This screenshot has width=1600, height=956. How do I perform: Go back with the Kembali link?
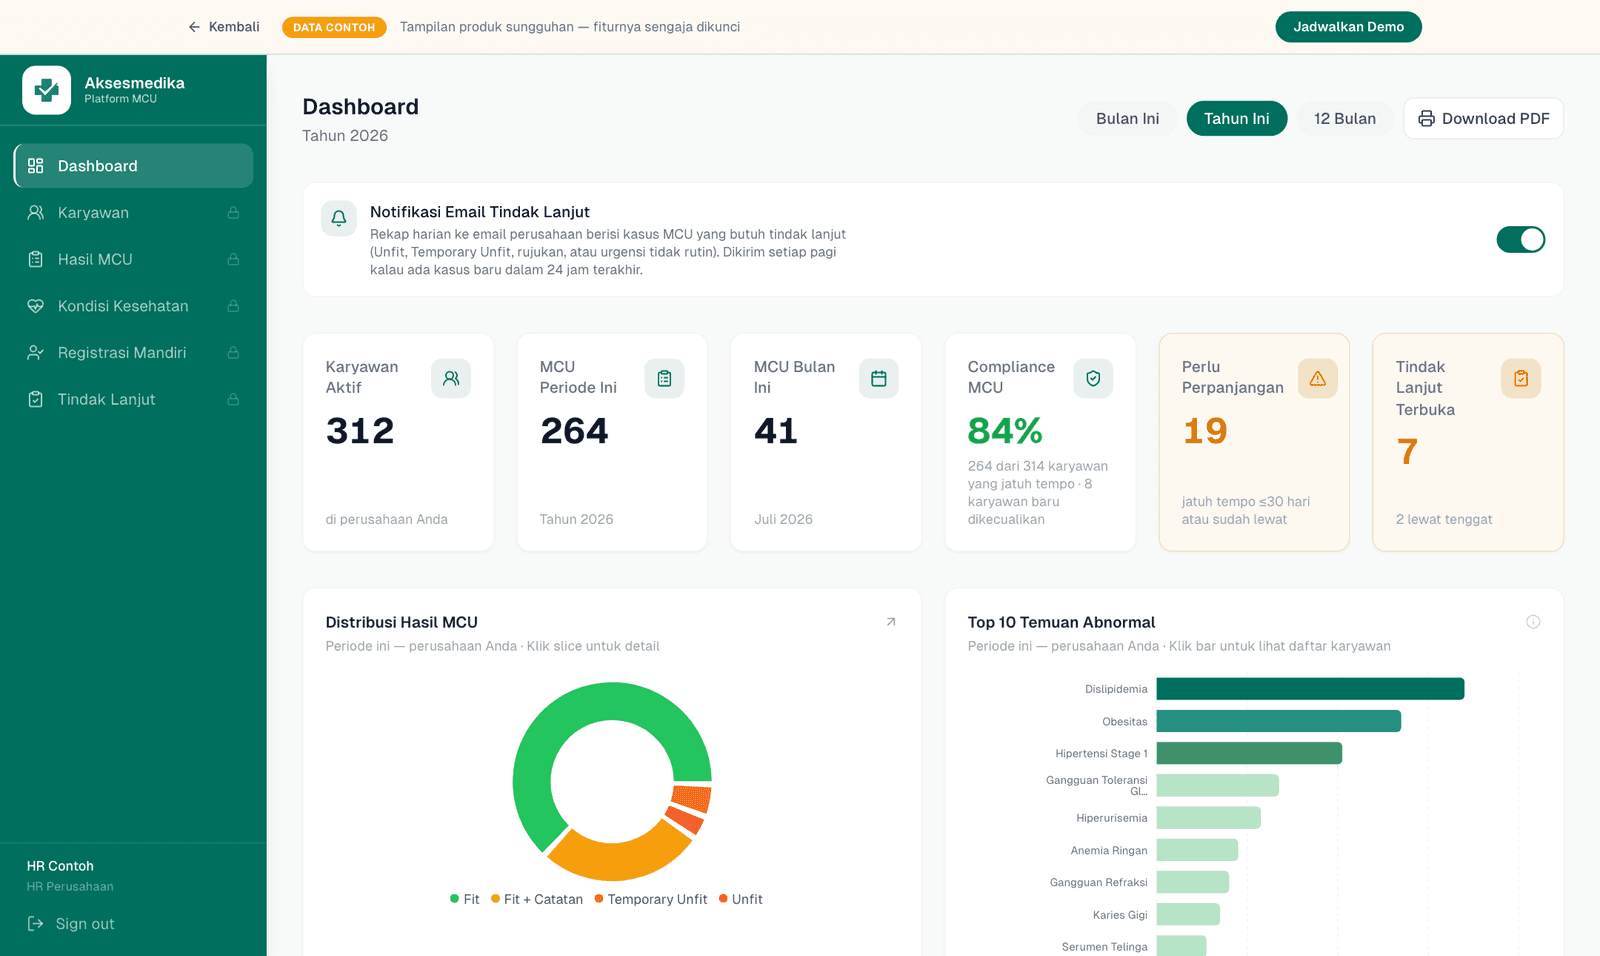(x=224, y=27)
